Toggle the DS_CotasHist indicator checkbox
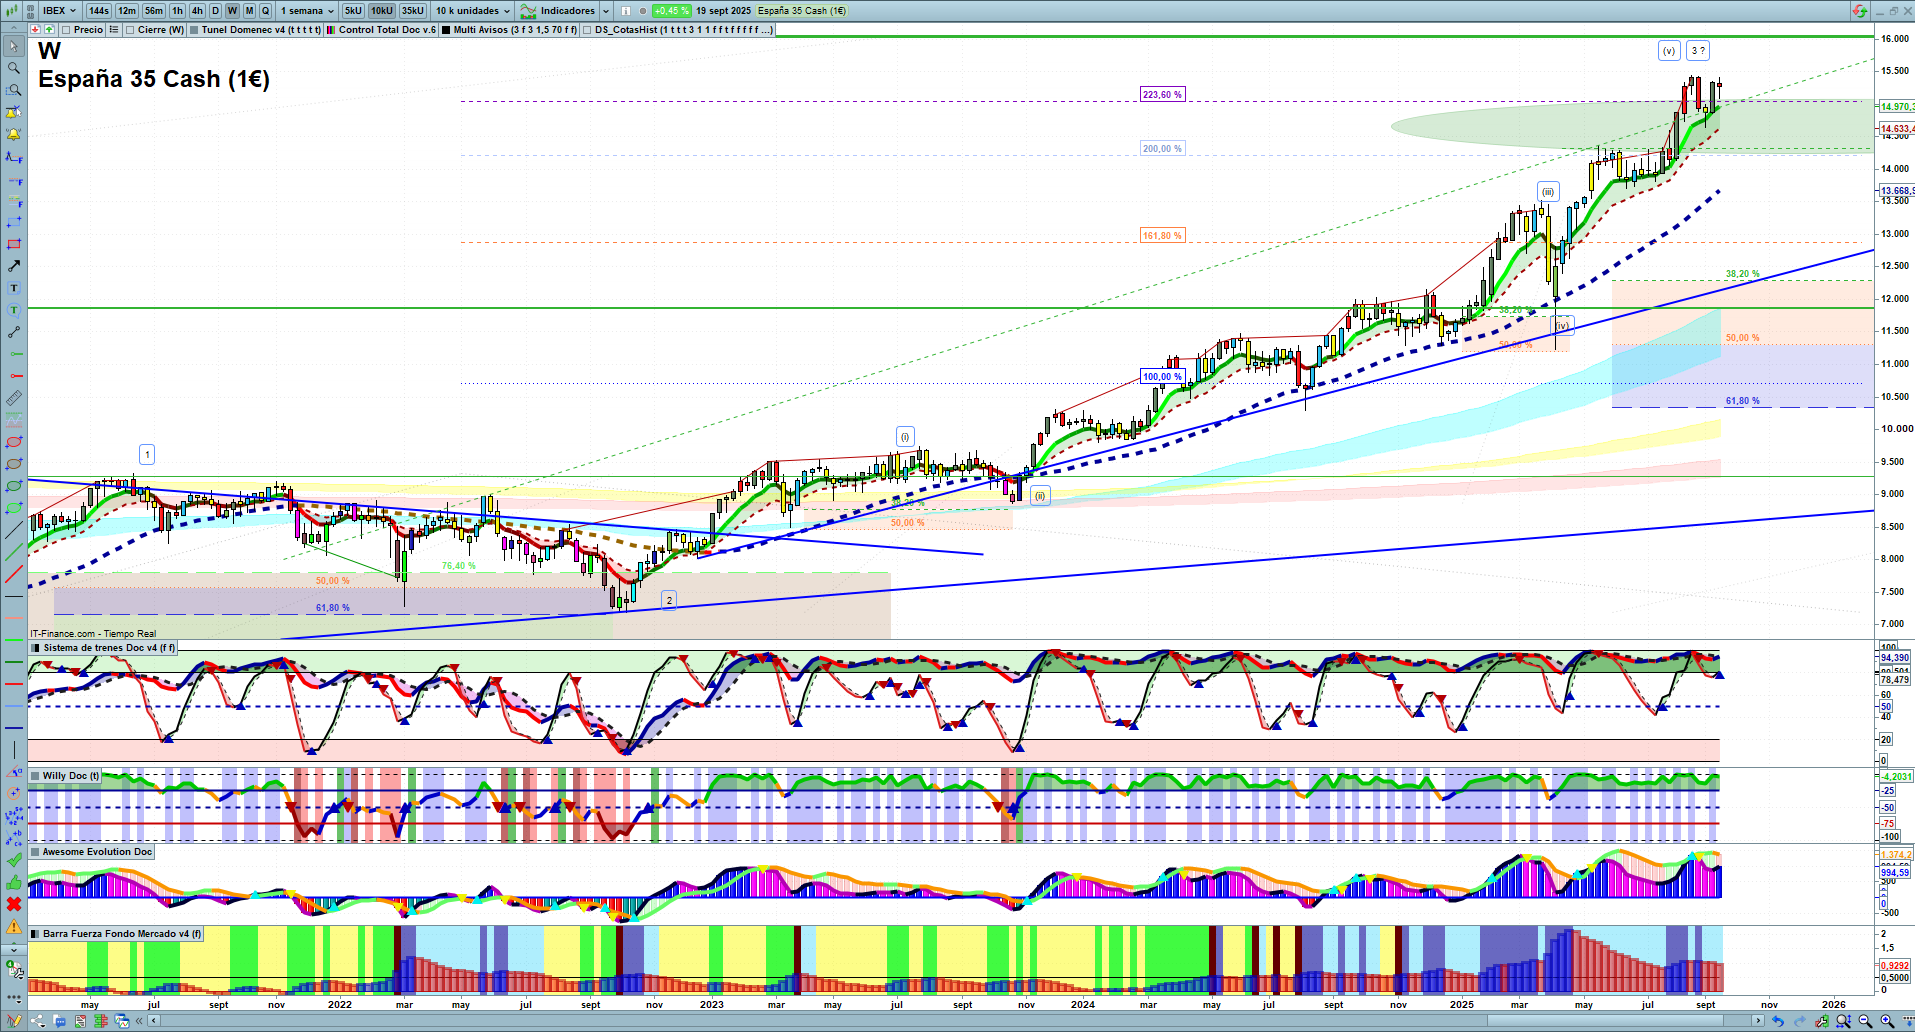The width and height of the screenshot is (1915, 1032). (x=588, y=30)
